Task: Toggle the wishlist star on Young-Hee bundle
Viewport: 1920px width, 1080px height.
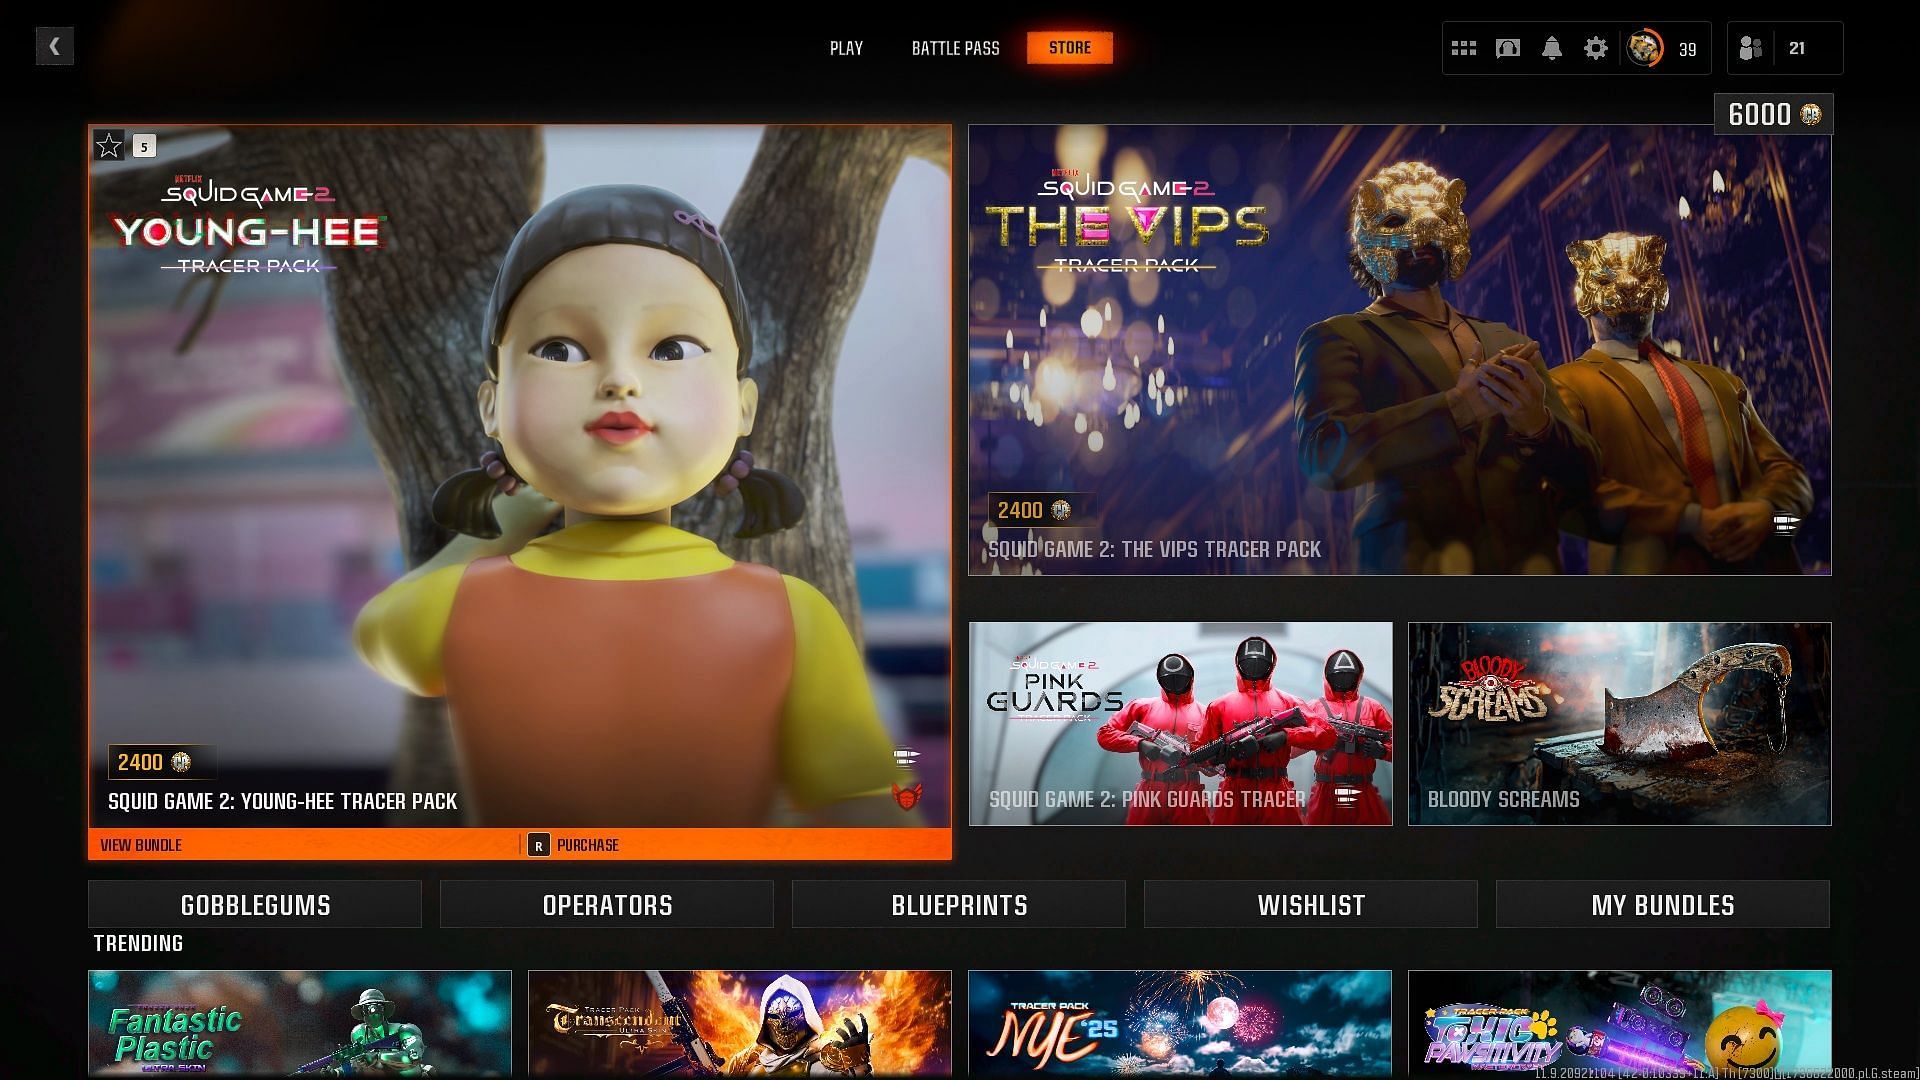Action: tap(109, 146)
